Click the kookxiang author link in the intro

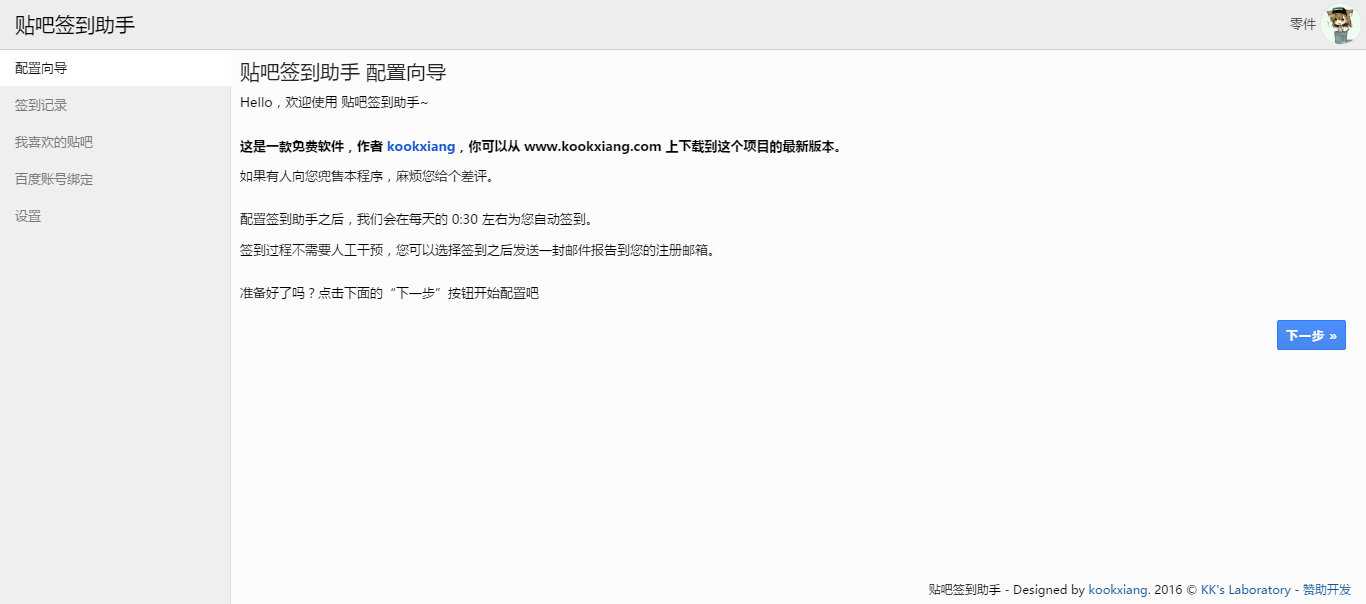tap(420, 146)
